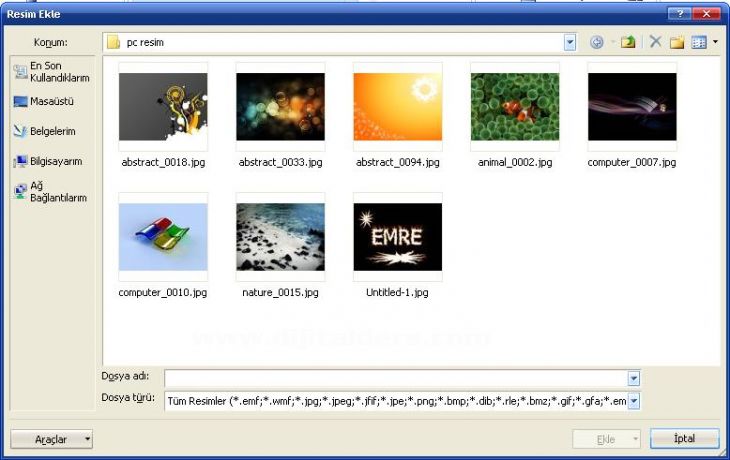Open Bilgisayarım shortcut

[x=48, y=162]
